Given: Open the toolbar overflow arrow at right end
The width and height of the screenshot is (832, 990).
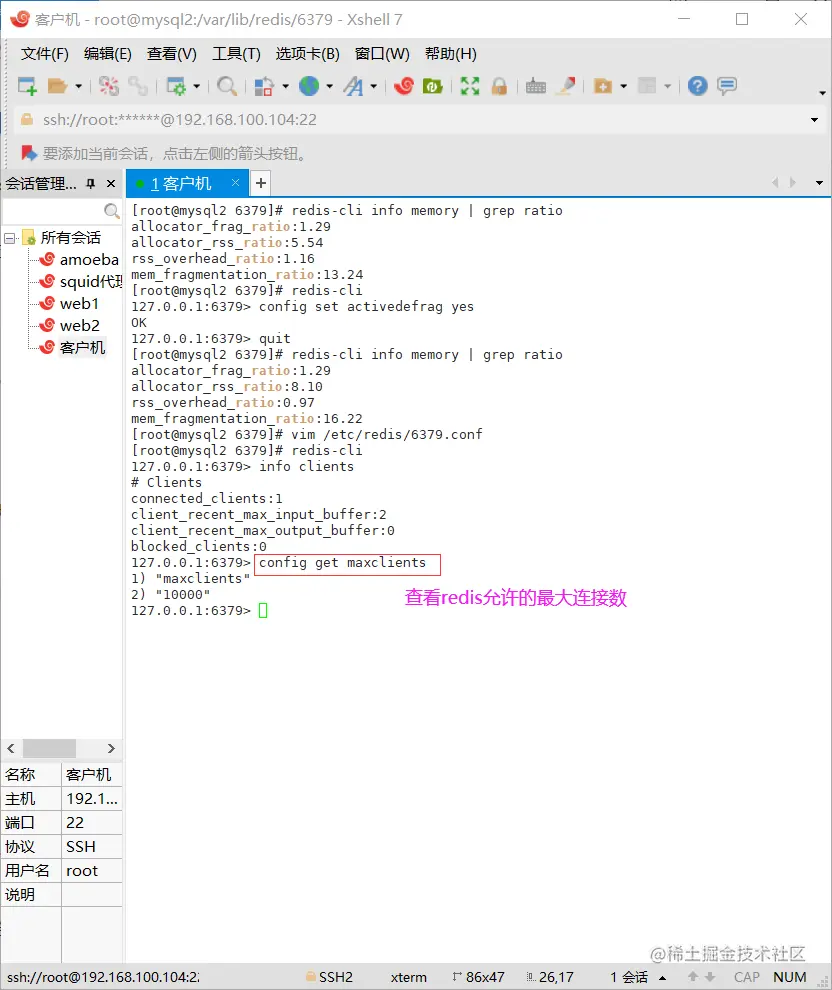Looking at the screenshot, I should point(822,93).
